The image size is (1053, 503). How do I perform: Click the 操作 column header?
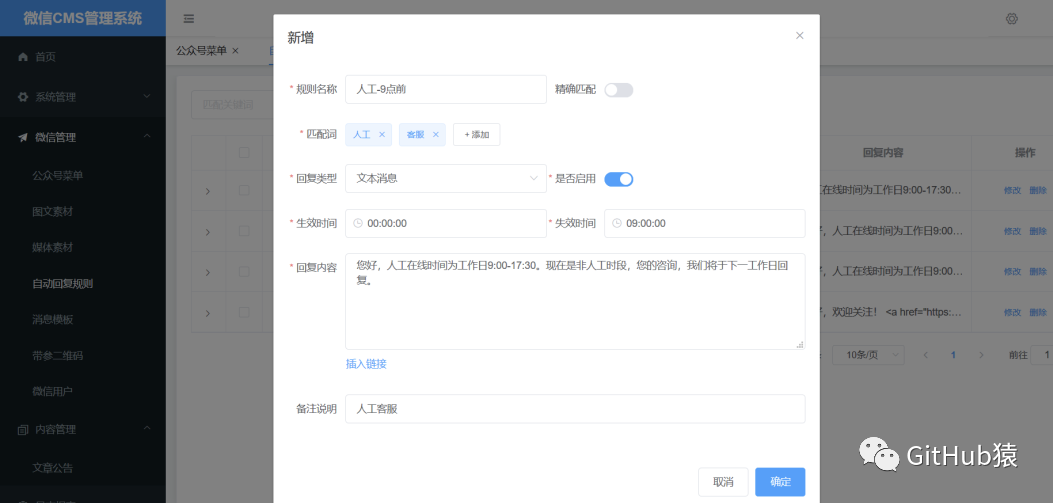(x=1025, y=152)
